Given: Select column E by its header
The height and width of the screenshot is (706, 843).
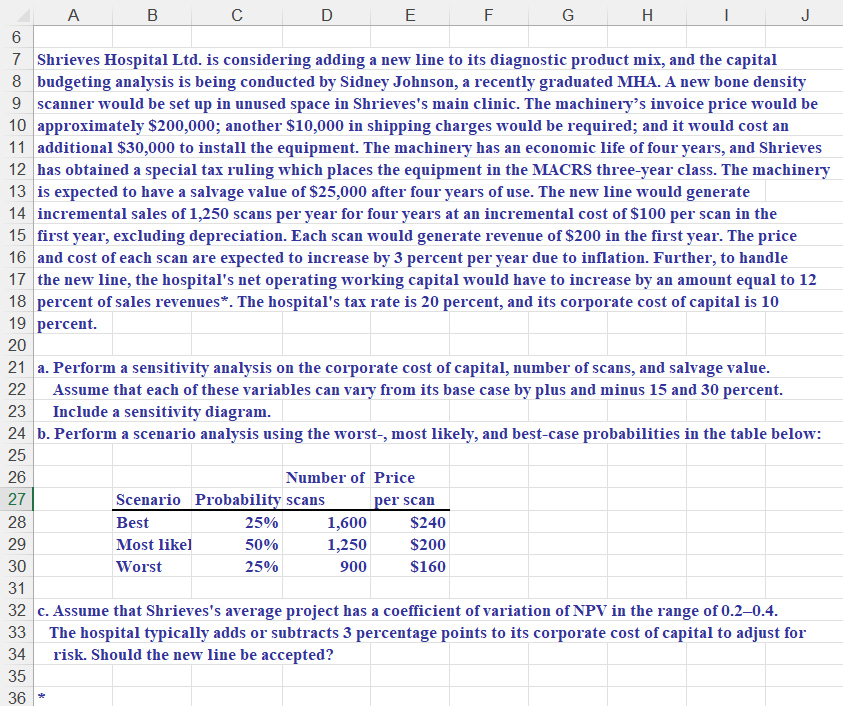Looking at the screenshot, I should click(410, 14).
